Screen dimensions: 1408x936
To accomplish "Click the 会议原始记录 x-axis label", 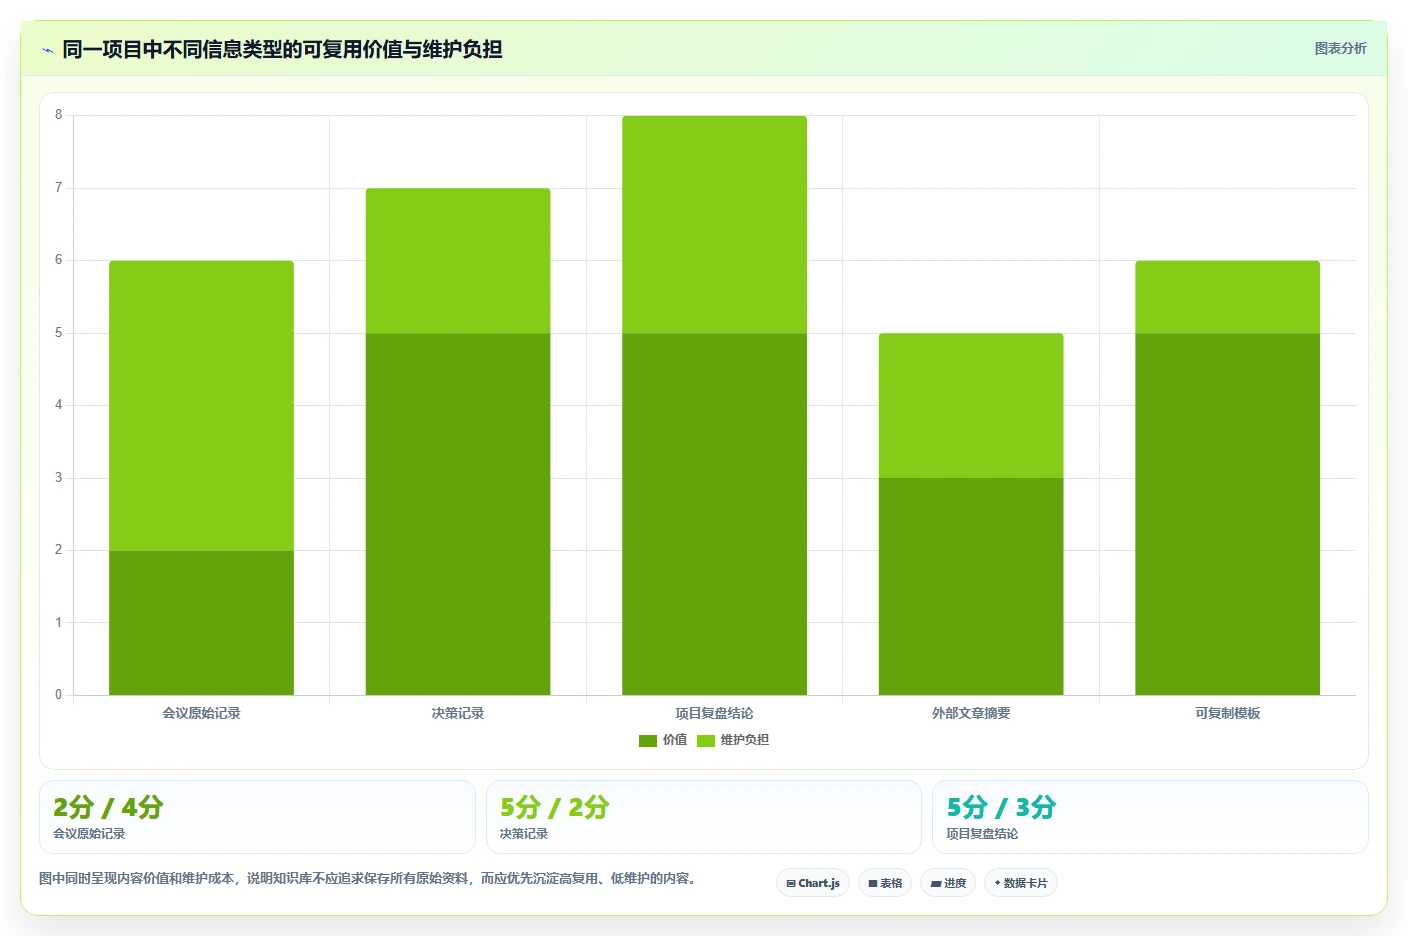I will (x=201, y=713).
